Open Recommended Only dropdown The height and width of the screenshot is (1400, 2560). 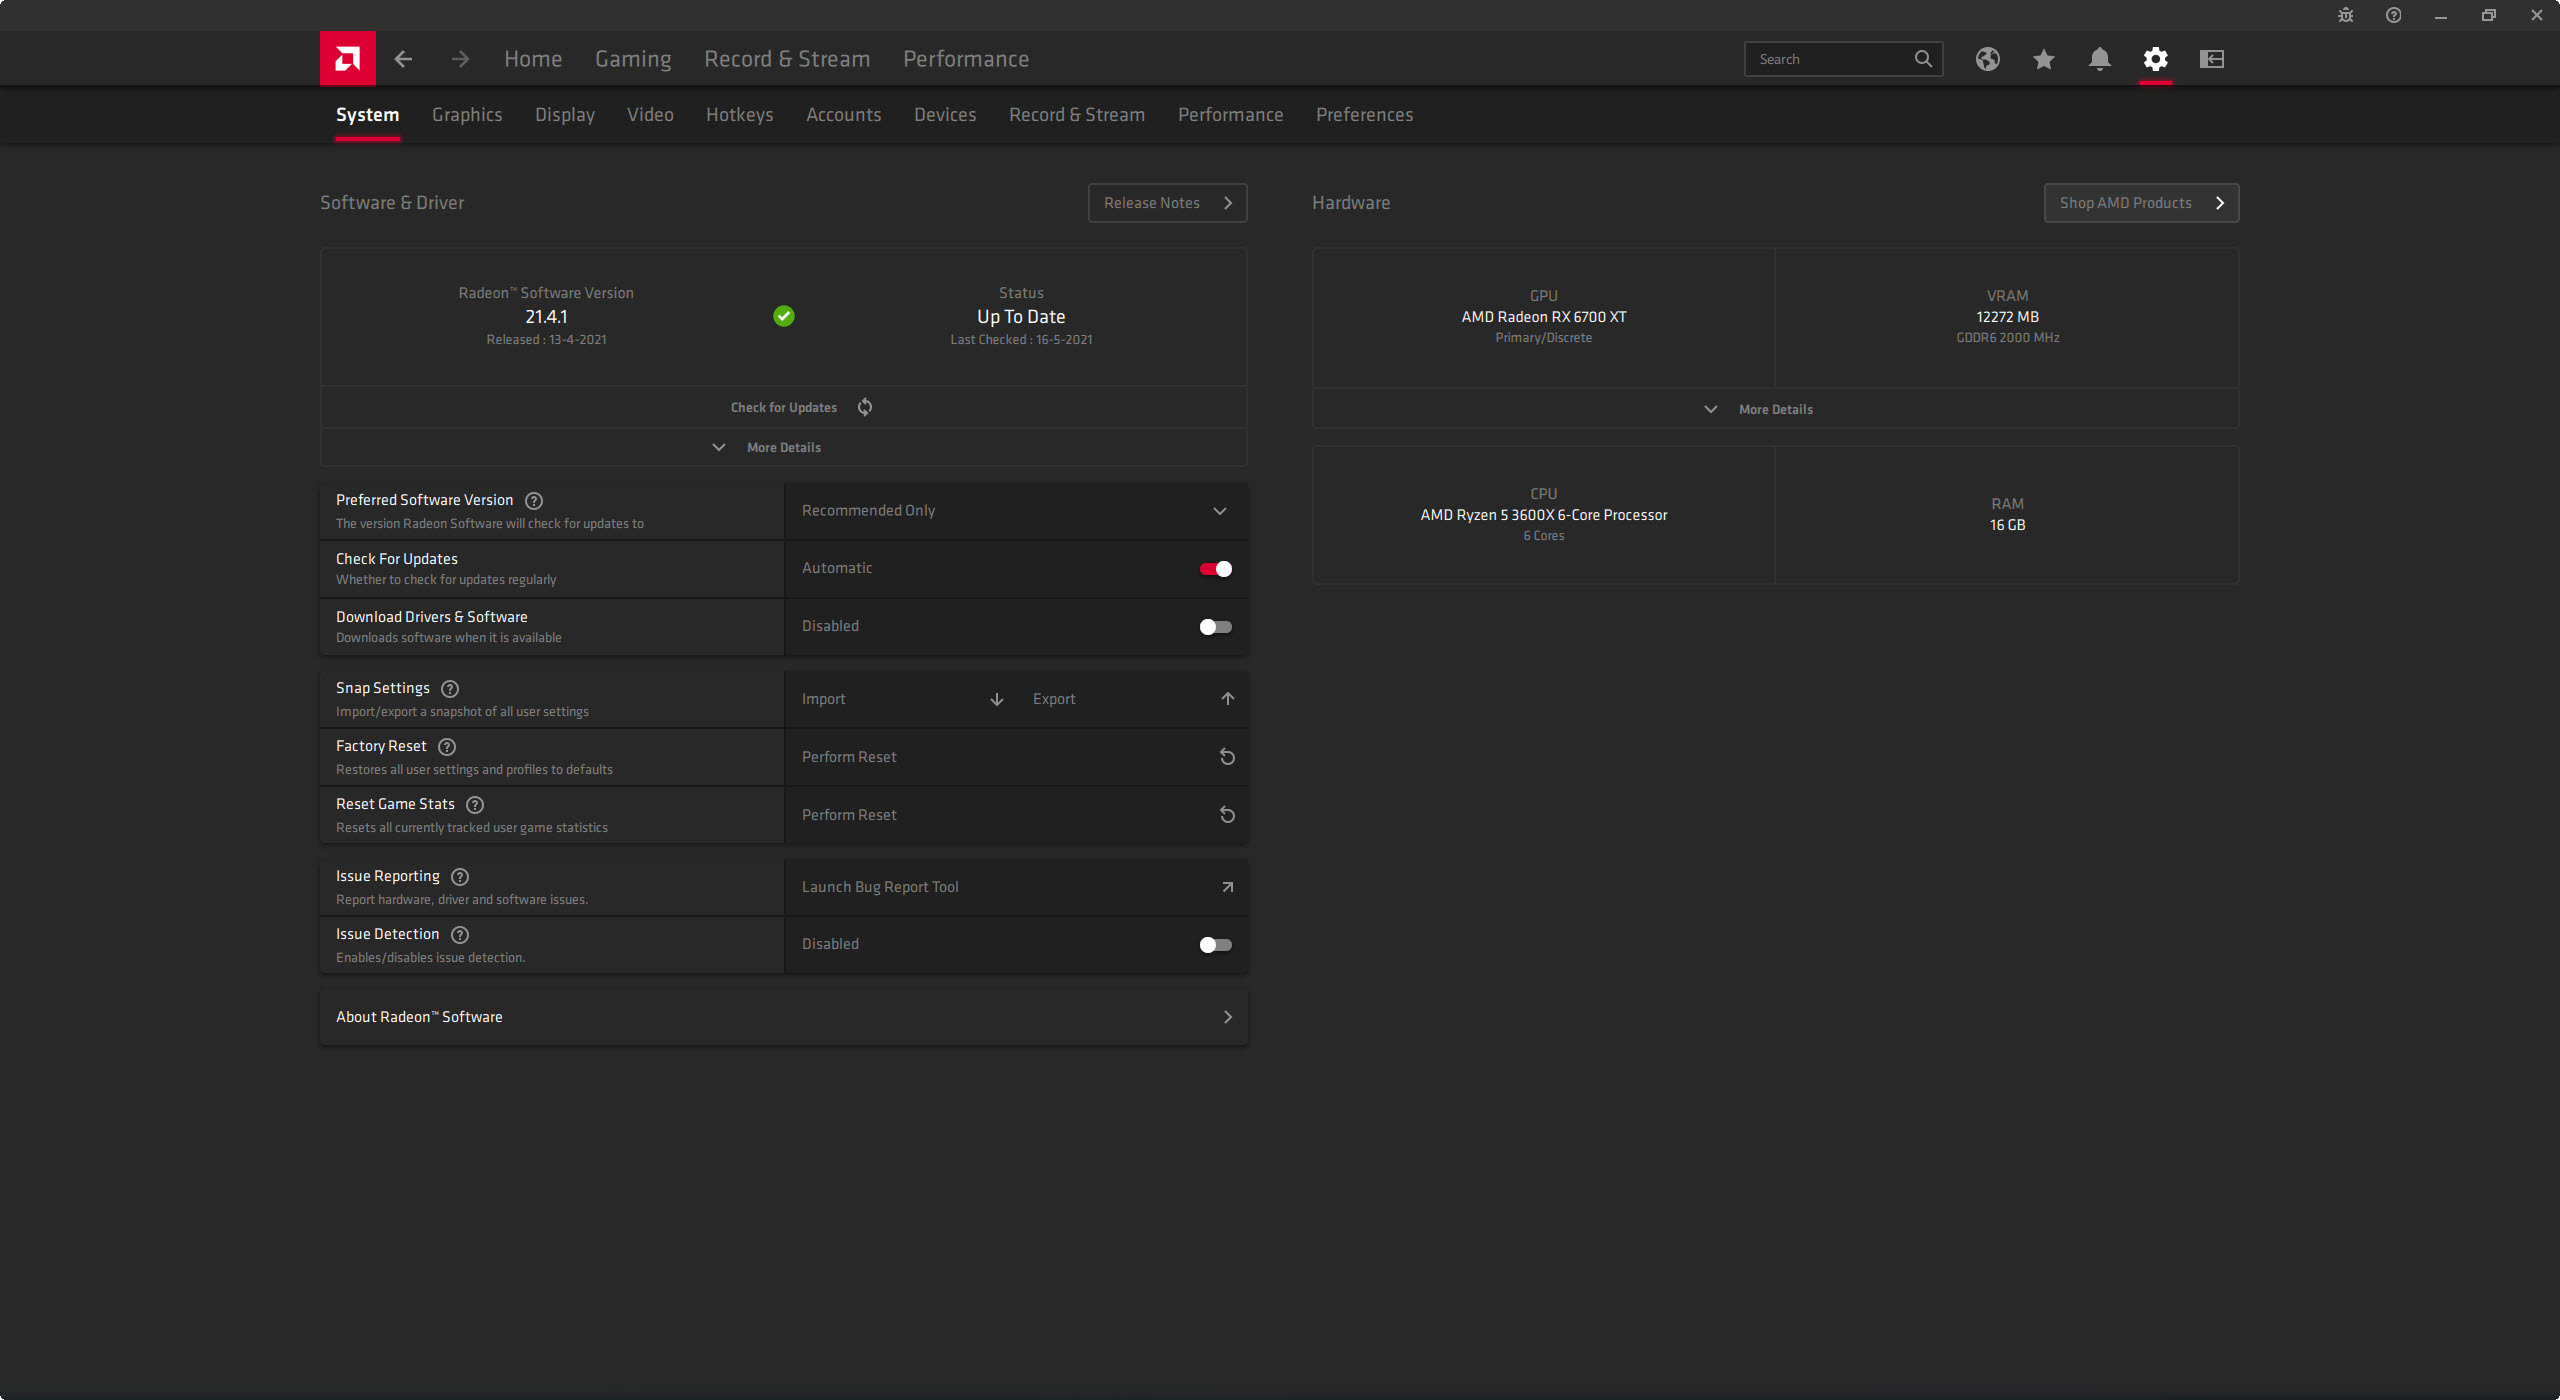(x=1016, y=511)
